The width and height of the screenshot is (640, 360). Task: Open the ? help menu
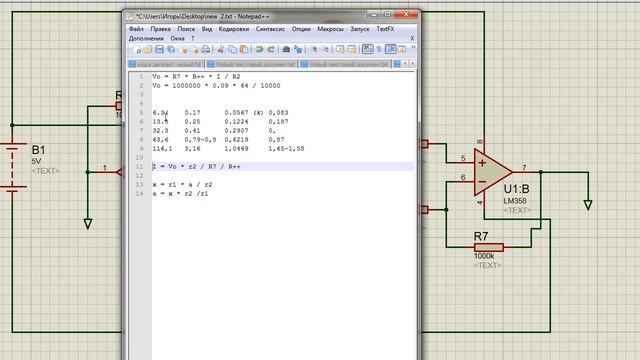coord(193,38)
